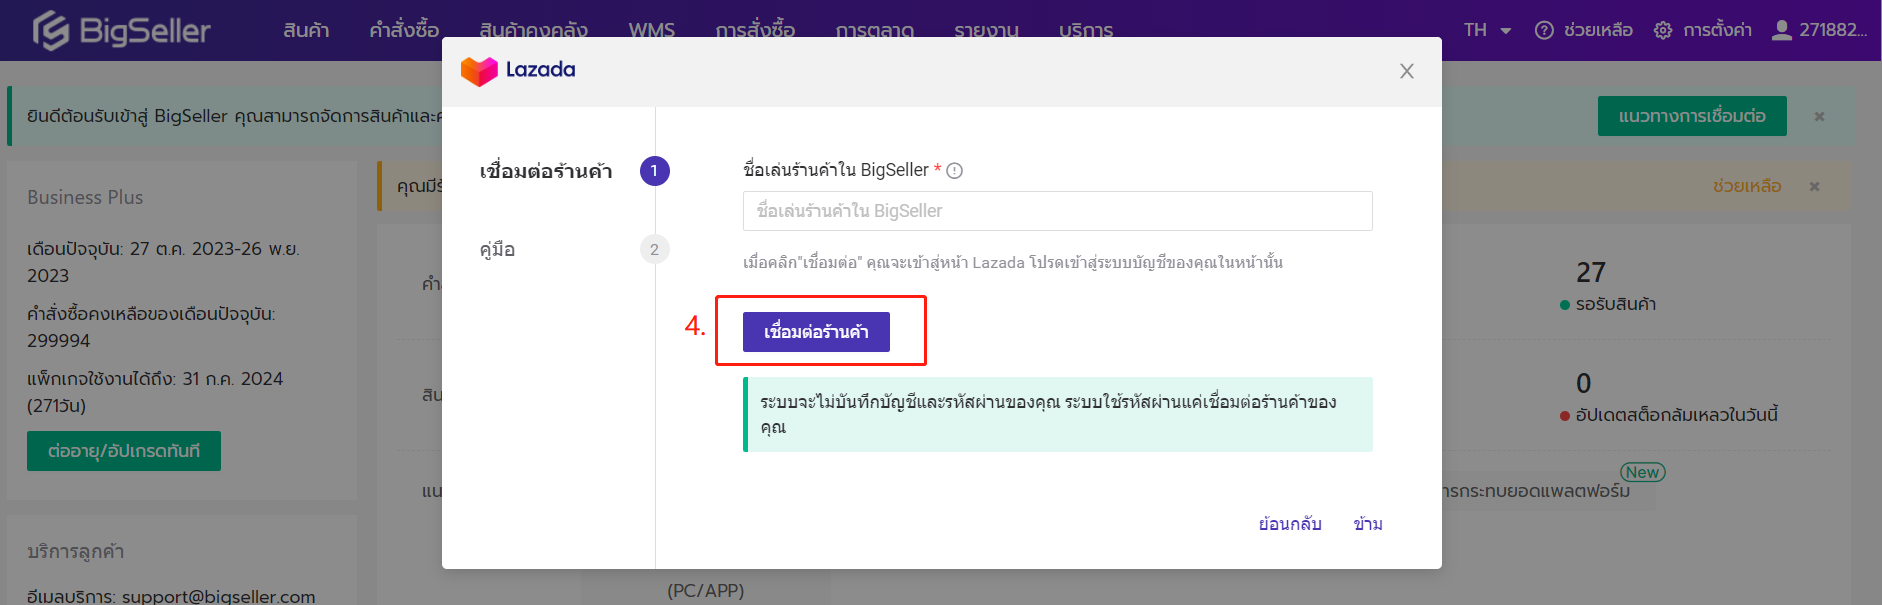Dismiss the welcome banner with its X

(x=1820, y=116)
